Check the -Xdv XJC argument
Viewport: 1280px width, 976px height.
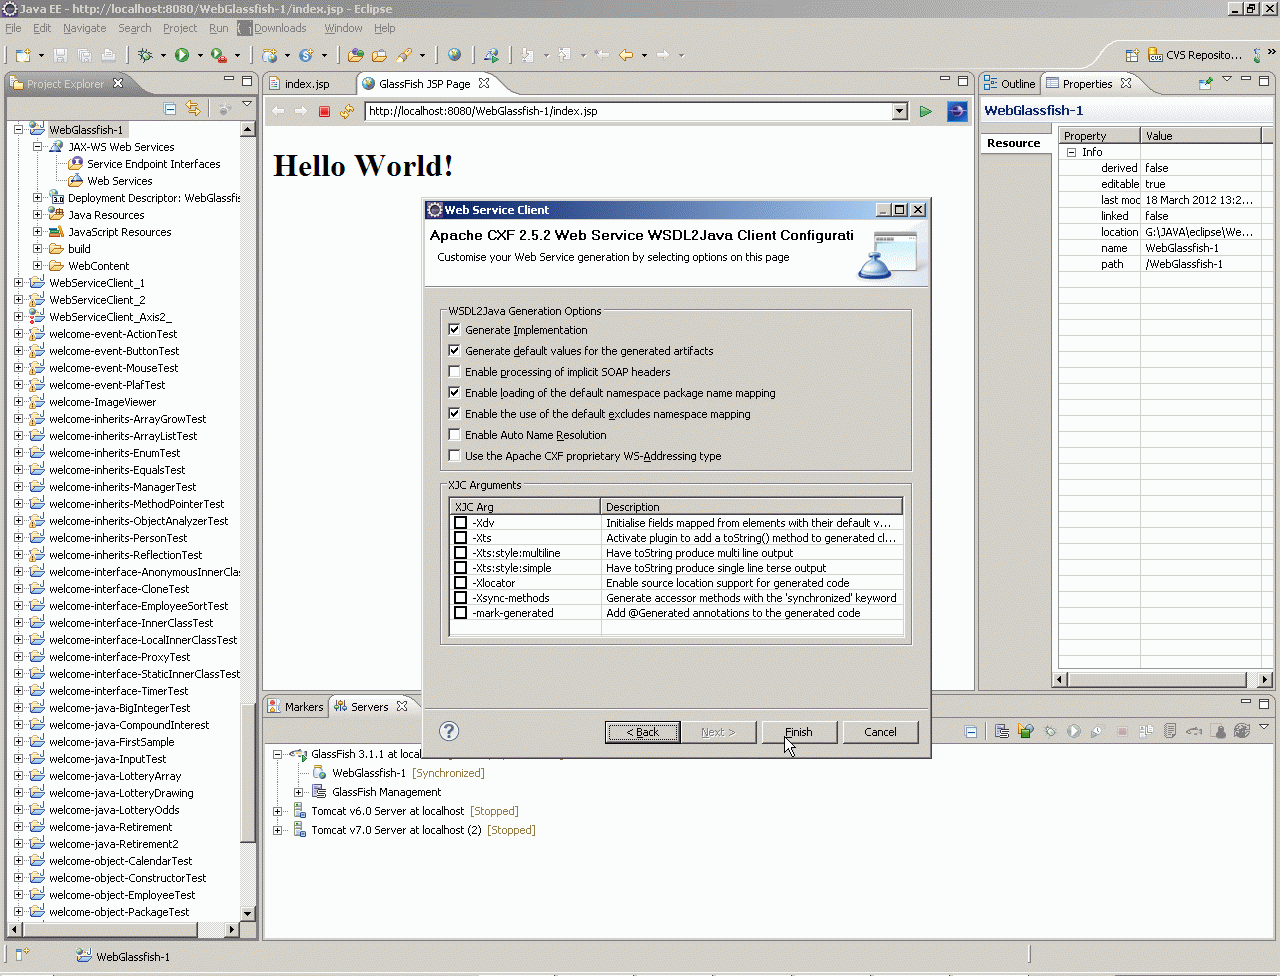[461, 523]
